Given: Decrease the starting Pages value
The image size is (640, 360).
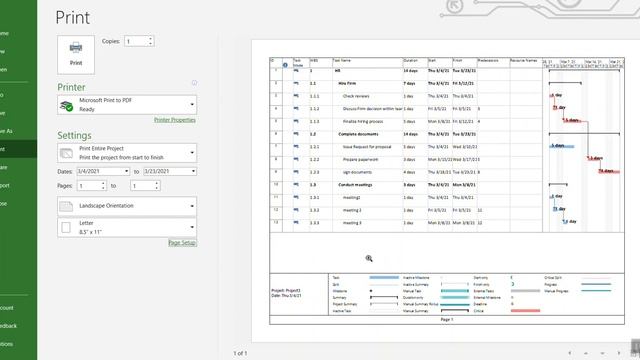Looking at the screenshot, I should [x=103, y=188].
